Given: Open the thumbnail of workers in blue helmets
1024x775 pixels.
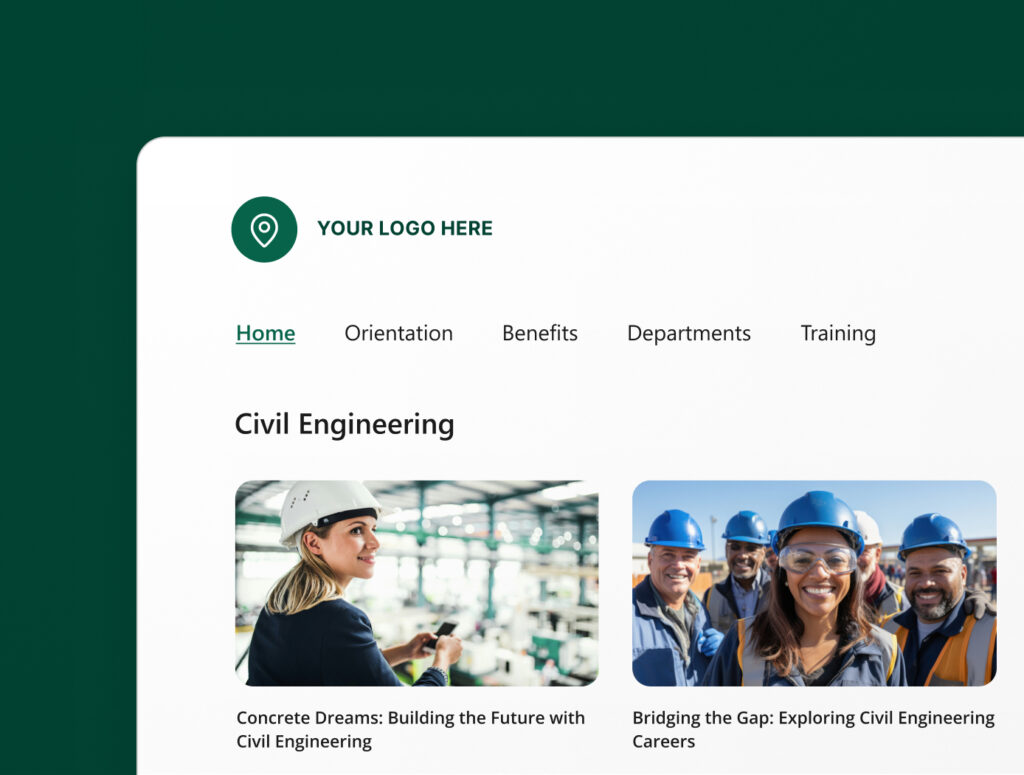Looking at the screenshot, I should [813, 582].
